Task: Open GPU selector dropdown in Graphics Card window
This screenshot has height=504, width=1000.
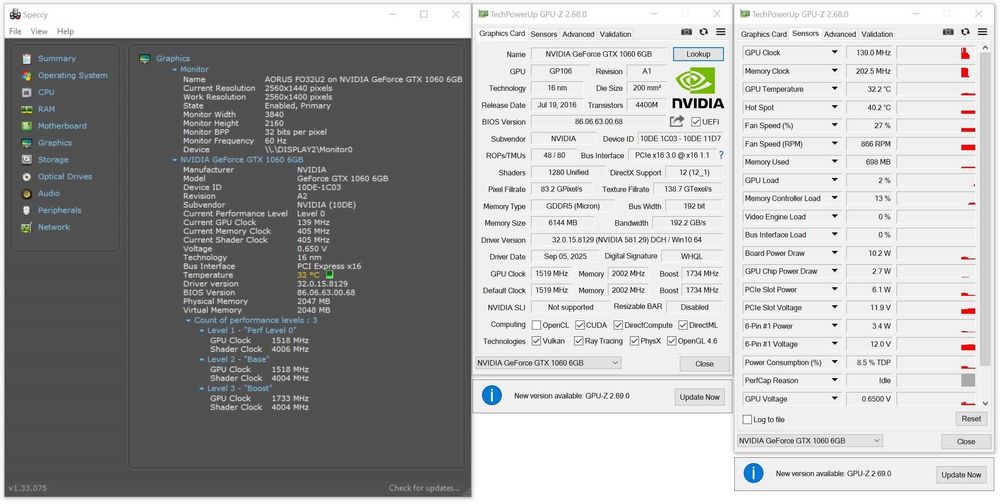Action: tap(548, 363)
